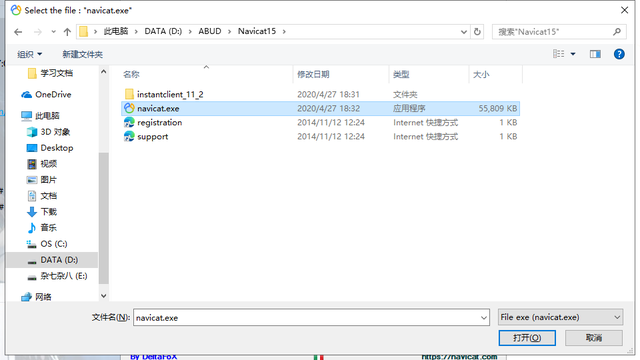Image resolution: width=640 pixels, height=360 pixels.
Task: Click the file name input field
Action: [x=311, y=318]
